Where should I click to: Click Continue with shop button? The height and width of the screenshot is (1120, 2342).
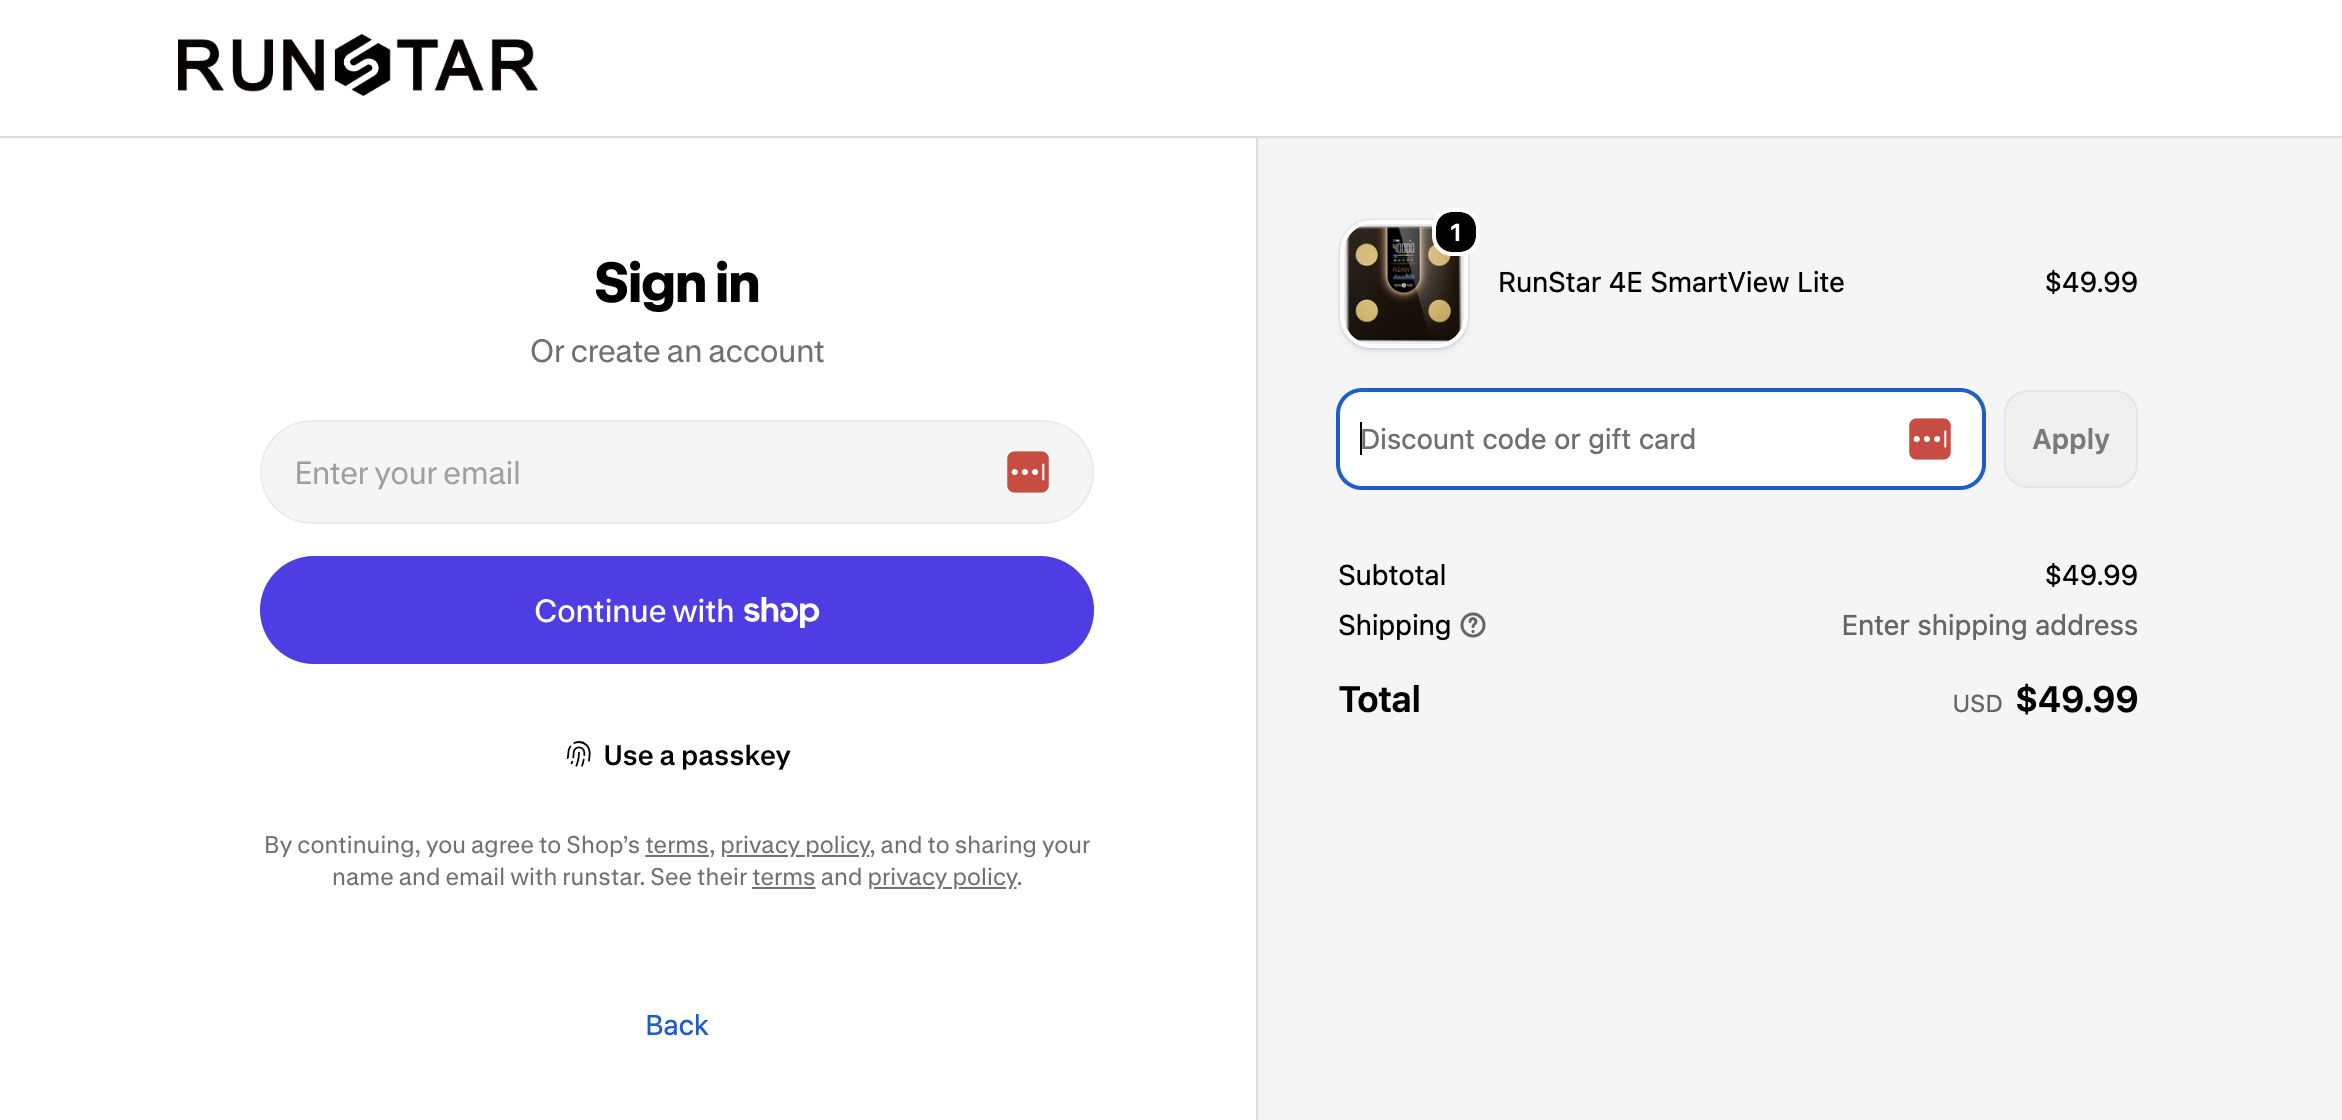(x=676, y=610)
